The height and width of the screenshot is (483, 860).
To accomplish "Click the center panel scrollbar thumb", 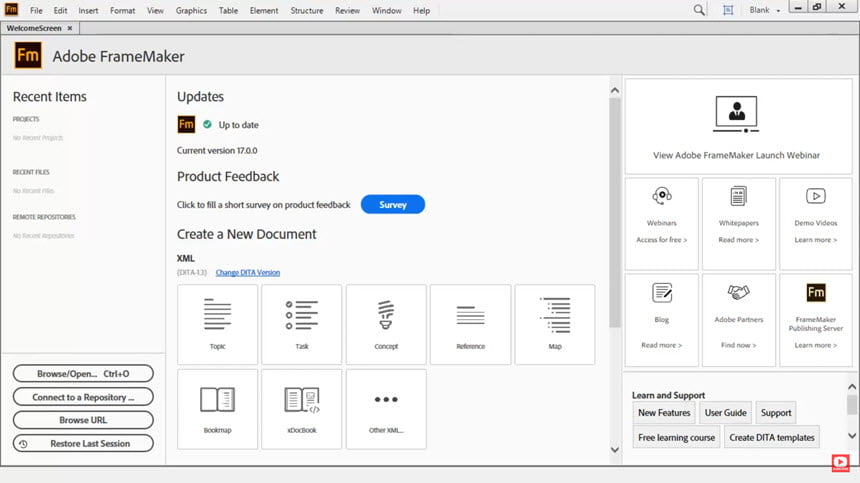I will pos(615,213).
